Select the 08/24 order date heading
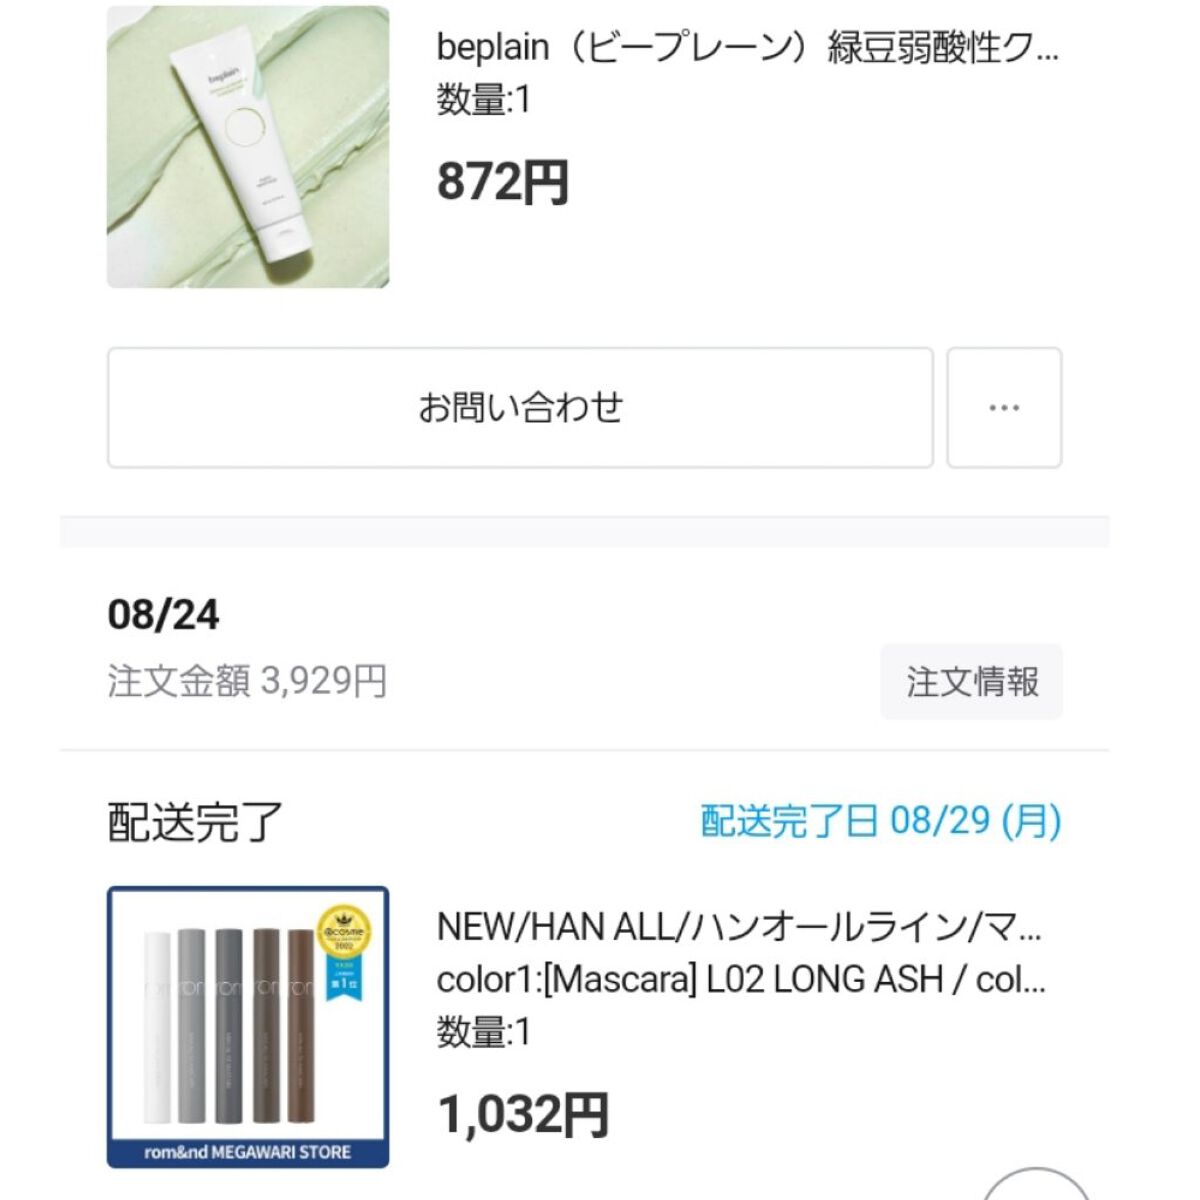Screen dimensions: 1200x1200 [x=163, y=615]
